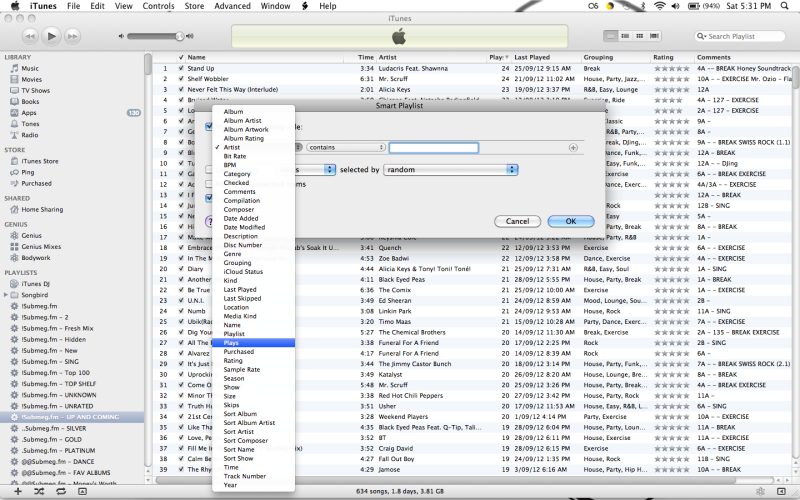The height and width of the screenshot is (500, 800).
Task: Add a rule with plus button
Action: click(573, 147)
